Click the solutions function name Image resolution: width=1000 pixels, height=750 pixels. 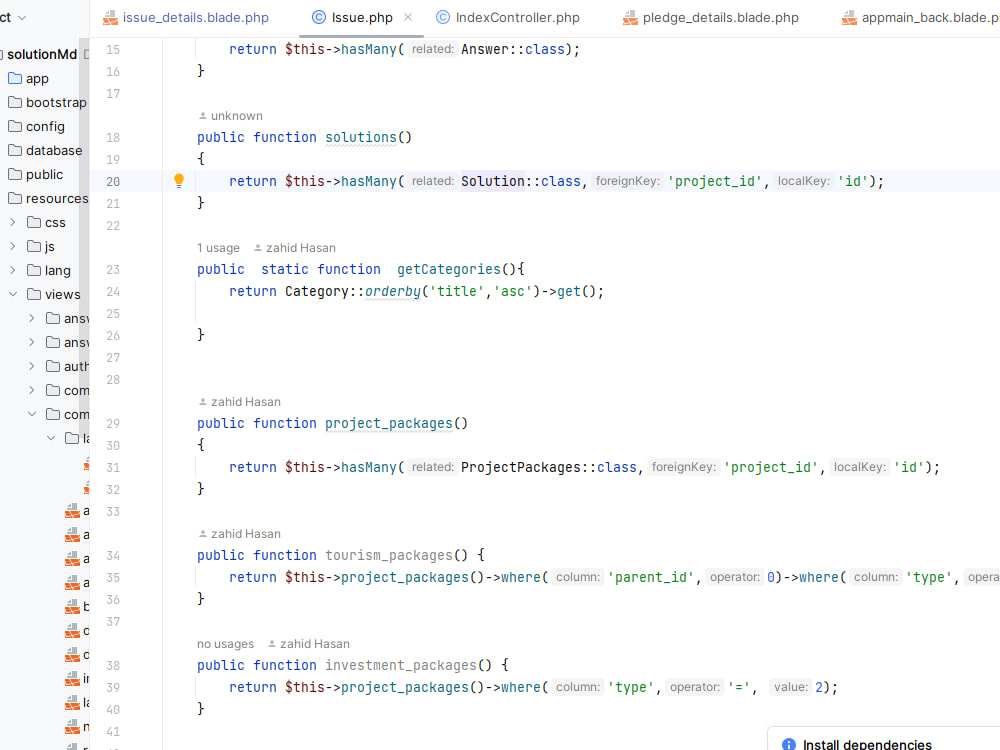(x=361, y=137)
